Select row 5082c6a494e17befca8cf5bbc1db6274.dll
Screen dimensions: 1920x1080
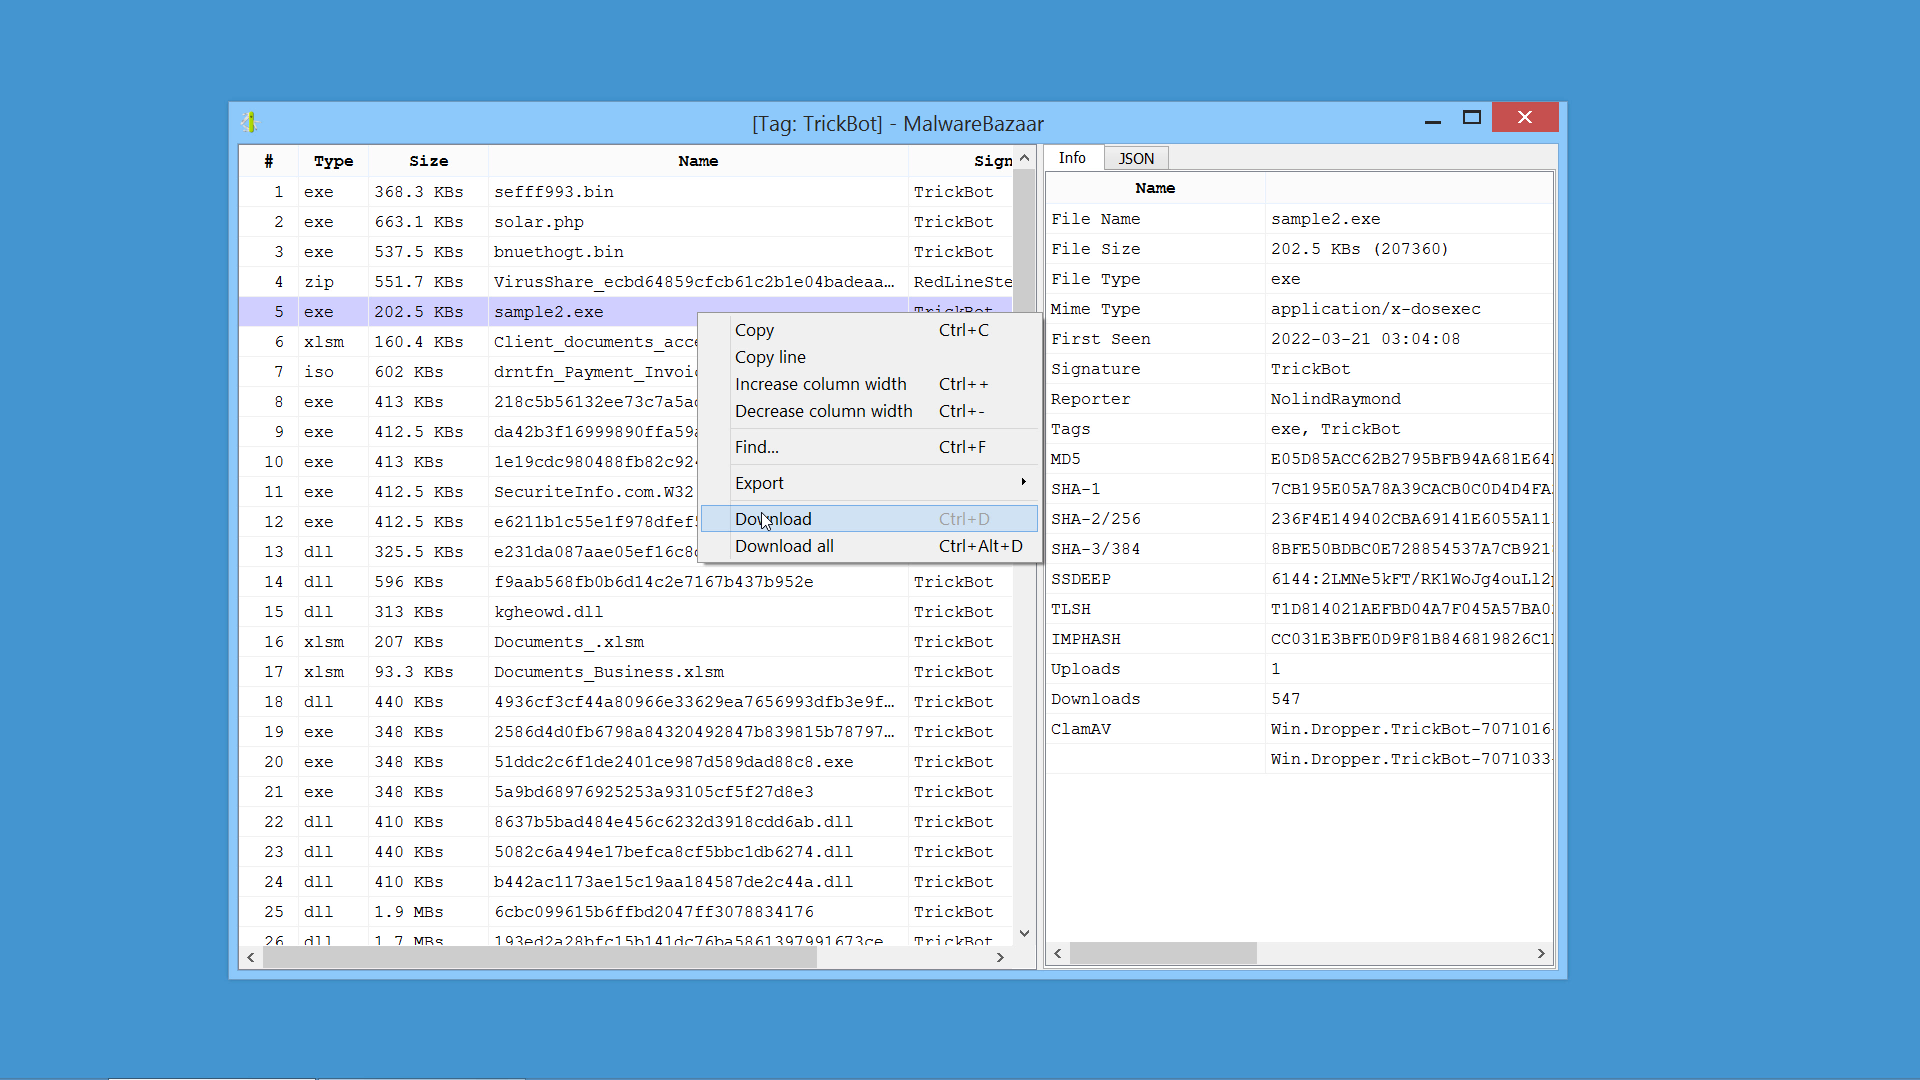[x=626, y=852]
